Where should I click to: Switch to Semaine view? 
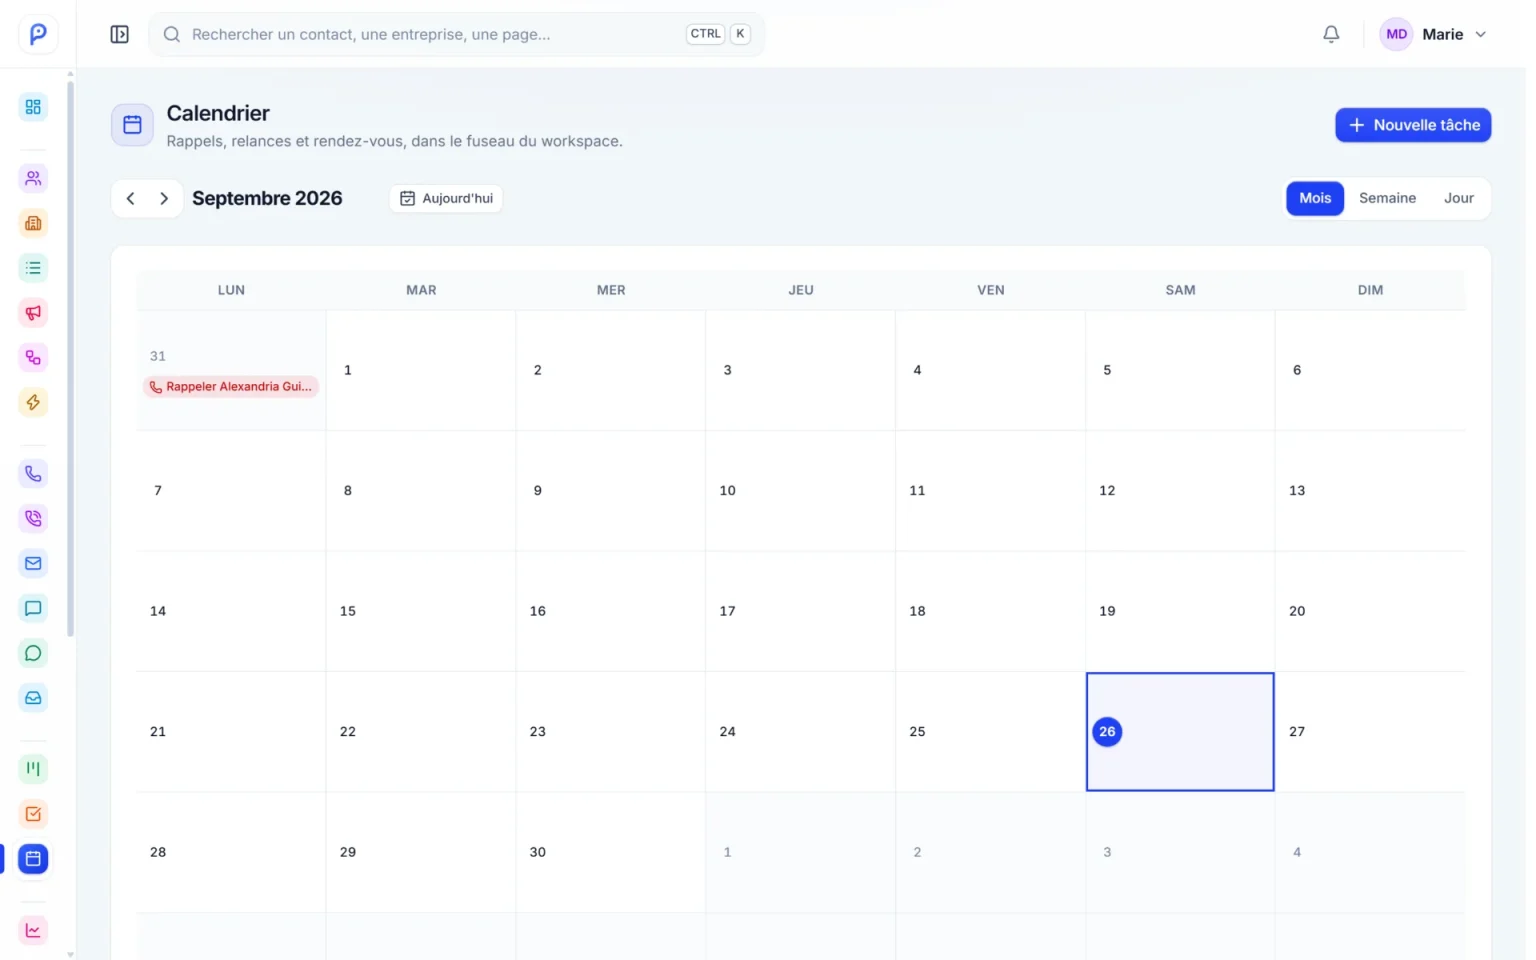[x=1387, y=198]
